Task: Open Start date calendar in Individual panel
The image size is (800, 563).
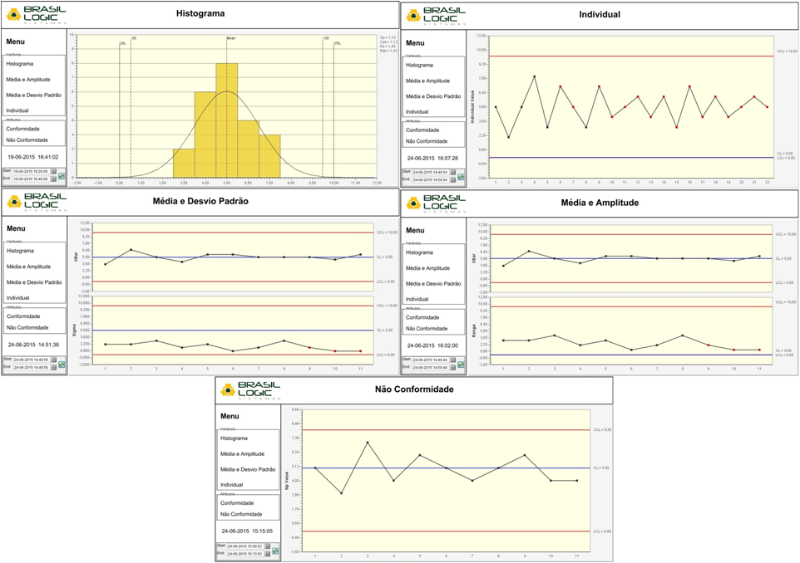Action: click(452, 172)
